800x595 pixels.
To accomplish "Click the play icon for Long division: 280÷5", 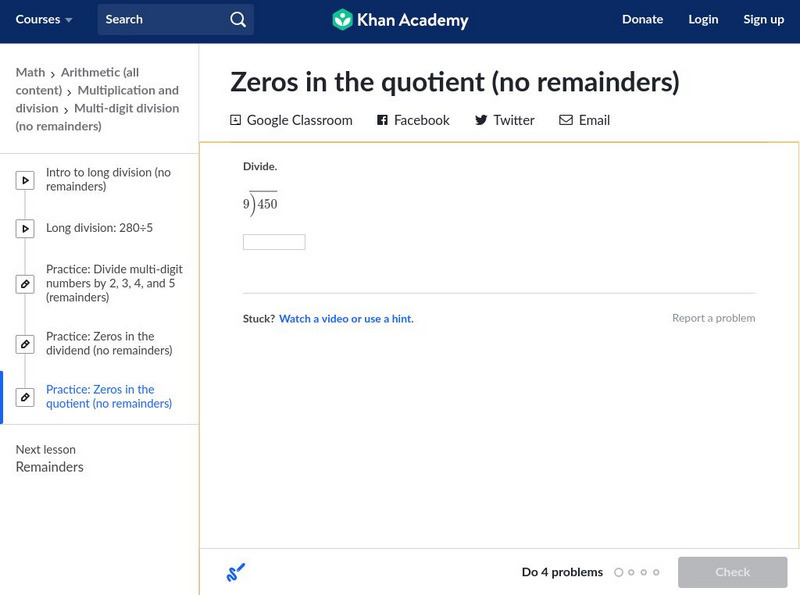I will coord(25,228).
